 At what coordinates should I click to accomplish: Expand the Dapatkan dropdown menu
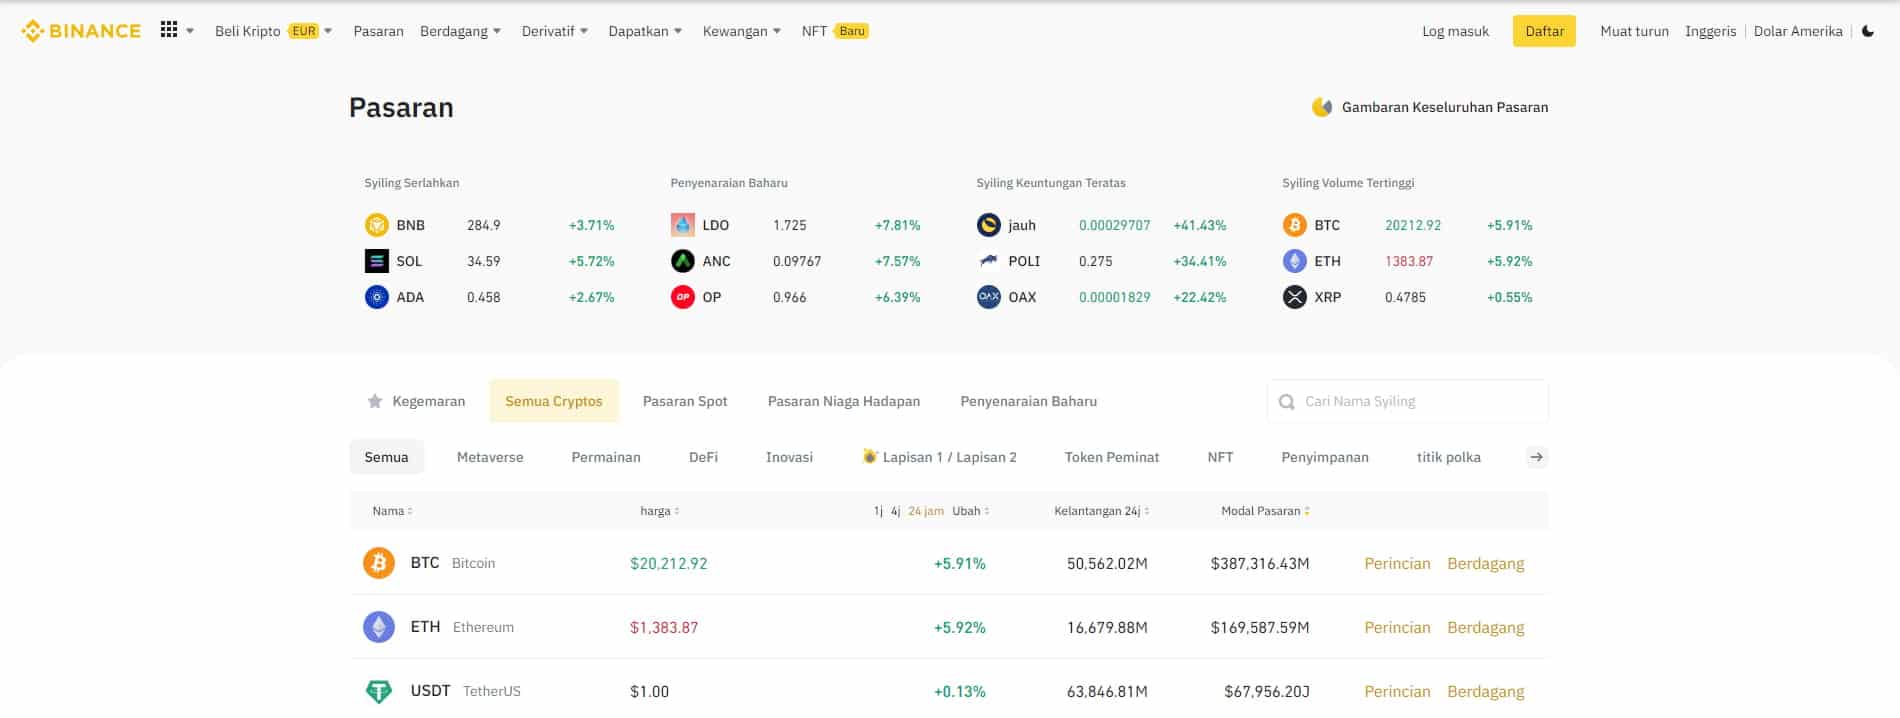click(678, 31)
